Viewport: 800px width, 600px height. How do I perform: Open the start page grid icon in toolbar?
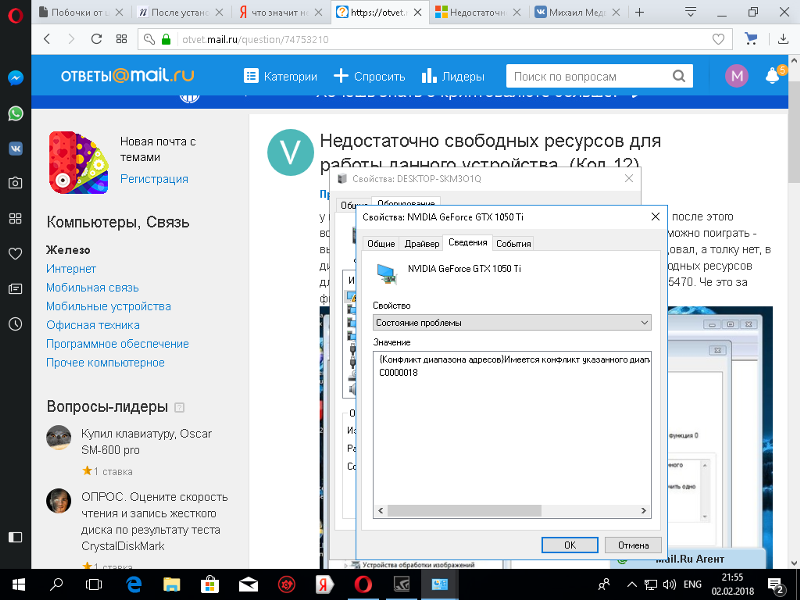[x=121, y=39]
